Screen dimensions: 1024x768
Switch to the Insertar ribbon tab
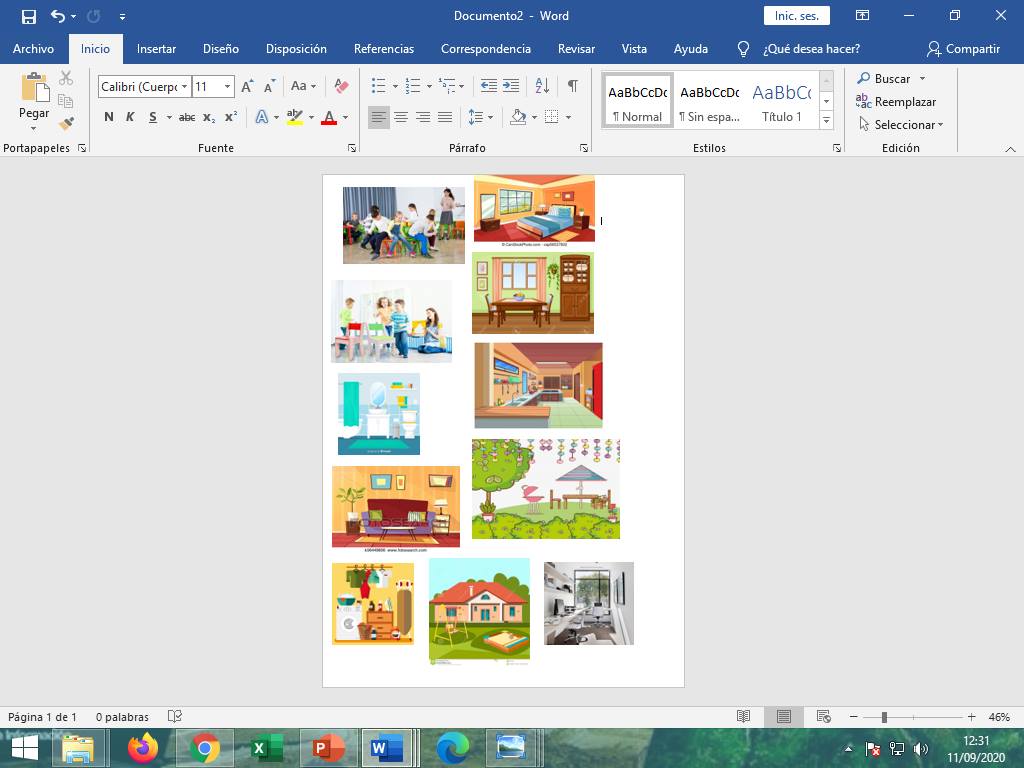156,48
